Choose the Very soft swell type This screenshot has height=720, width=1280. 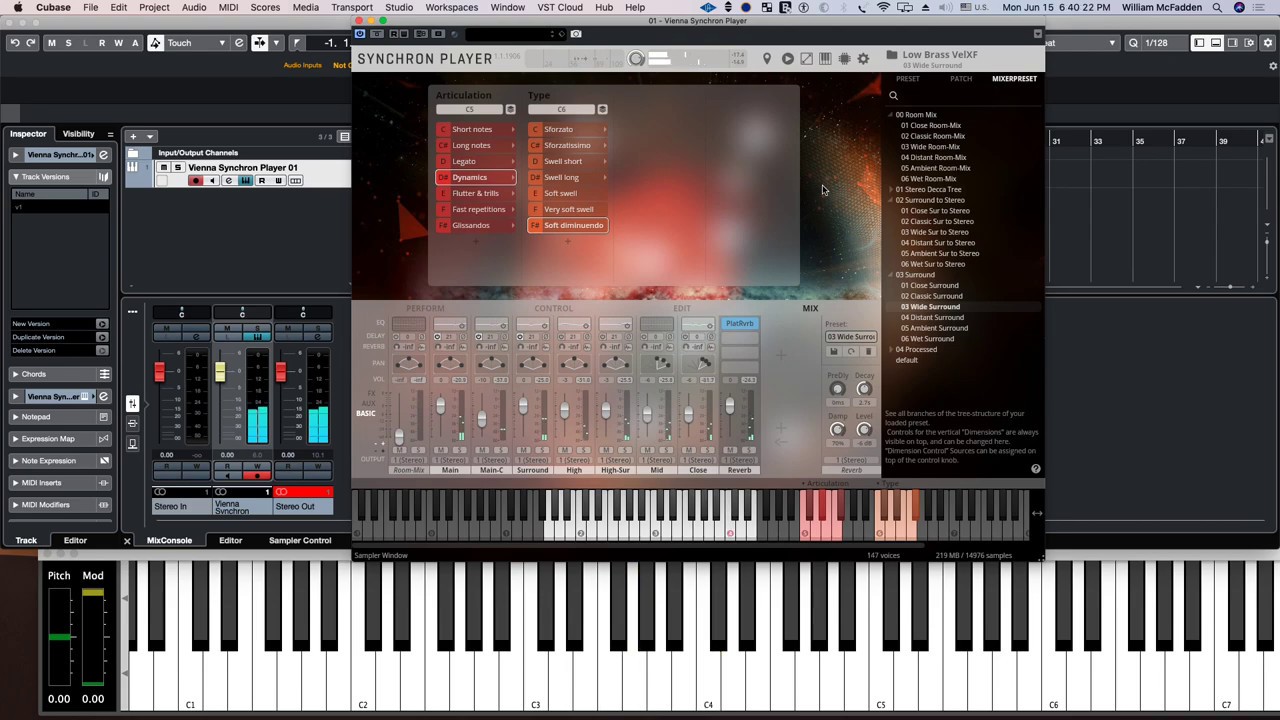[x=568, y=209]
